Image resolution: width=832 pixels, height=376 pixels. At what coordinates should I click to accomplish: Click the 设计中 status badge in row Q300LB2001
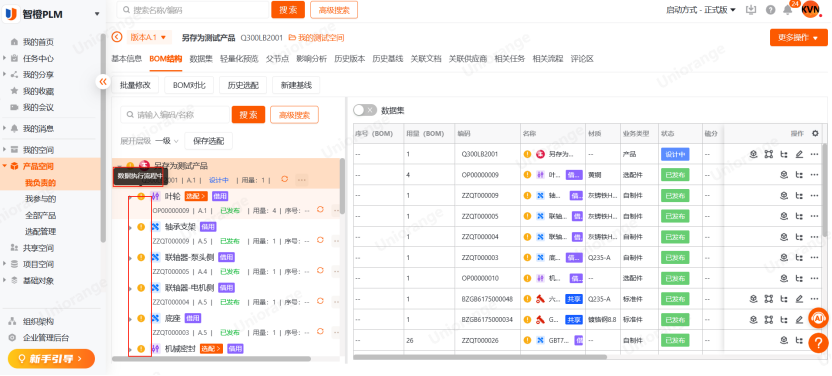point(674,154)
